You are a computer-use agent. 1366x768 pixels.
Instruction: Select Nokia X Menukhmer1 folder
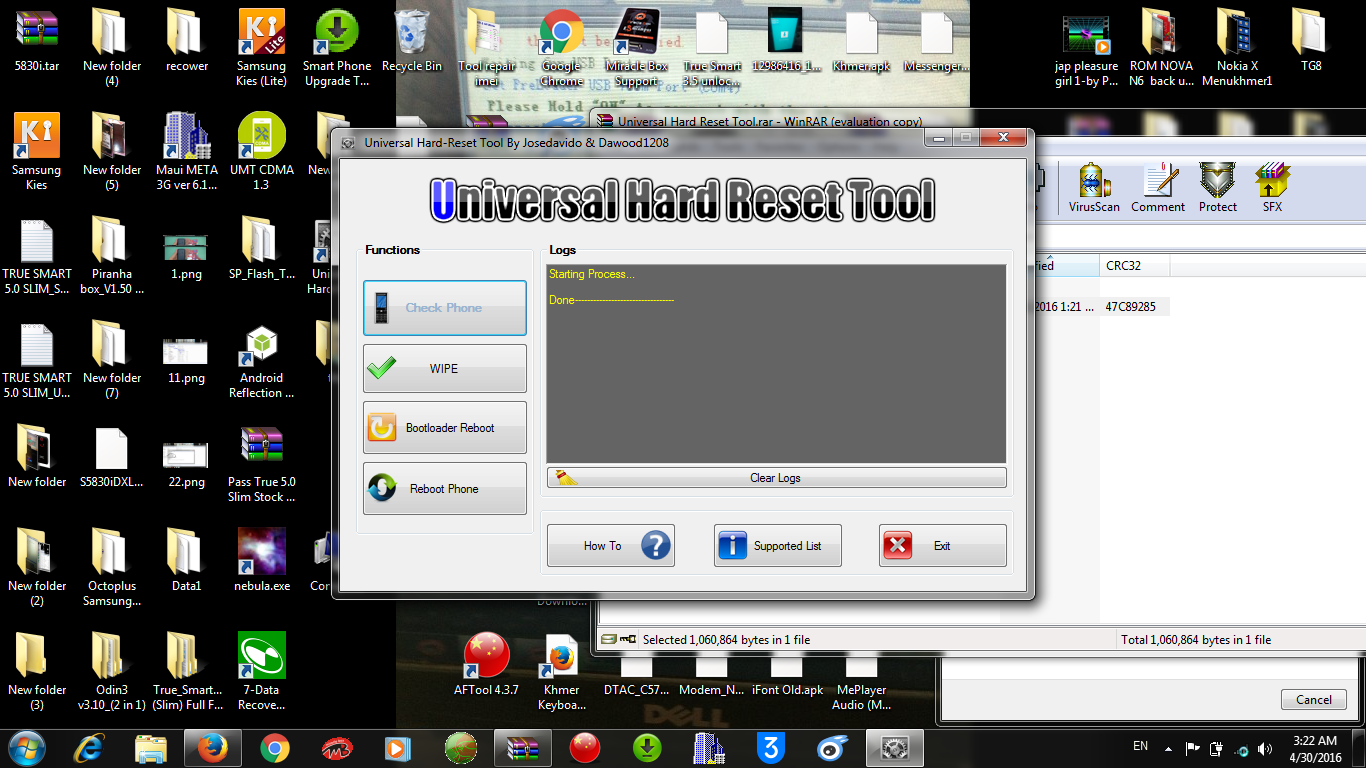(1237, 47)
